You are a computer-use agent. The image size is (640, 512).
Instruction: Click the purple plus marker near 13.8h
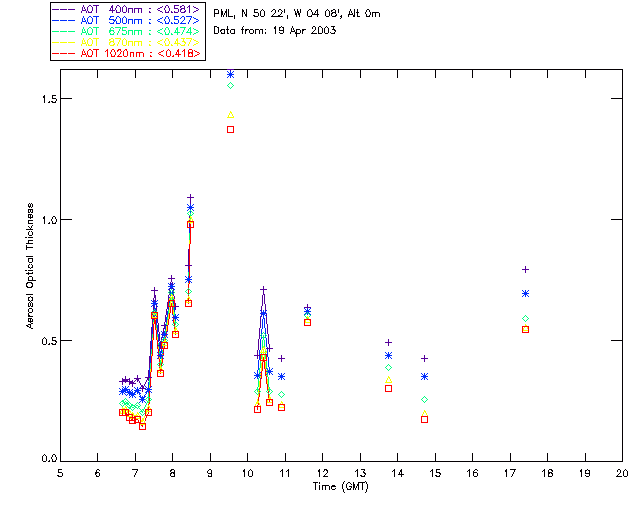(389, 343)
